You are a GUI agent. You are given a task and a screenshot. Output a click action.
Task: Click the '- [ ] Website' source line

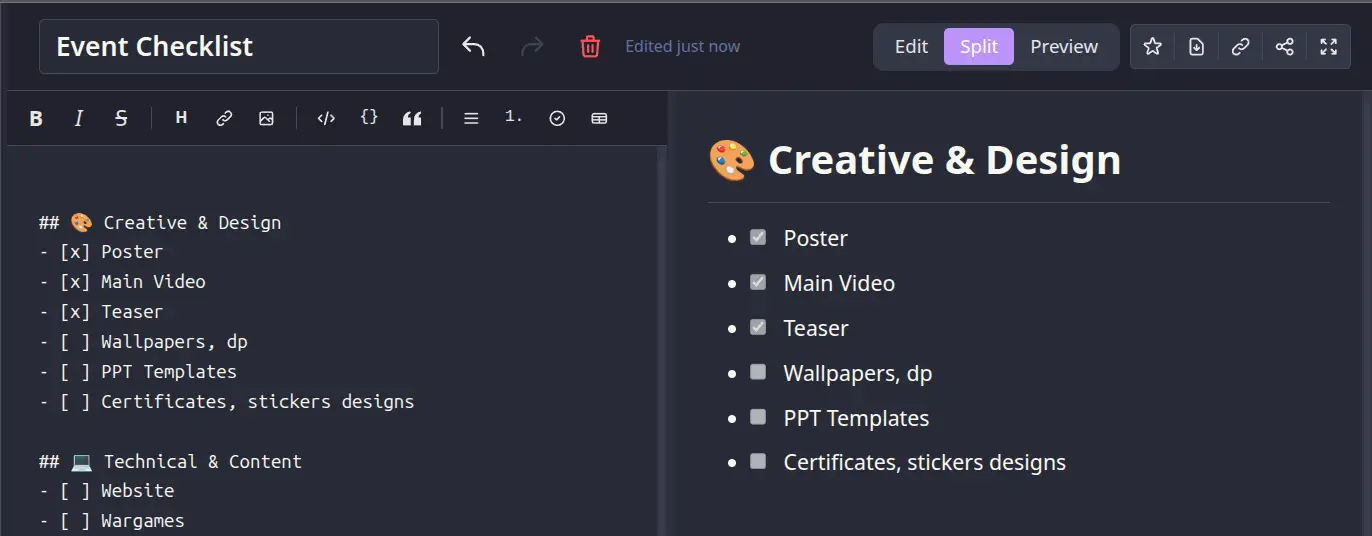(x=106, y=490)
